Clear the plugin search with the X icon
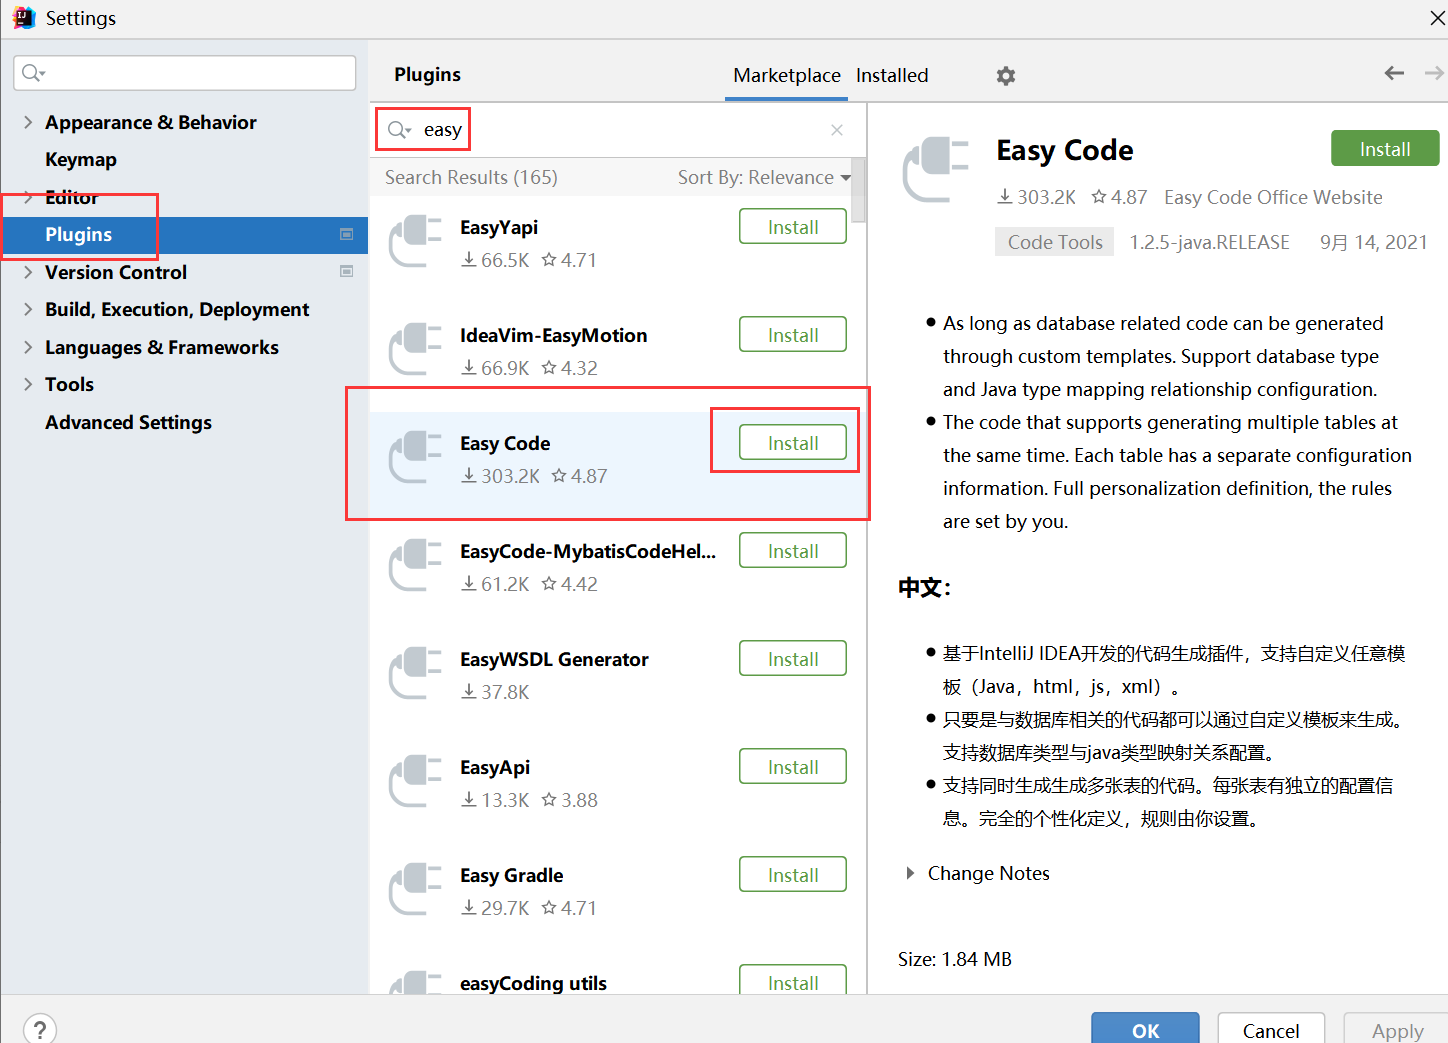 pos(837,130)
